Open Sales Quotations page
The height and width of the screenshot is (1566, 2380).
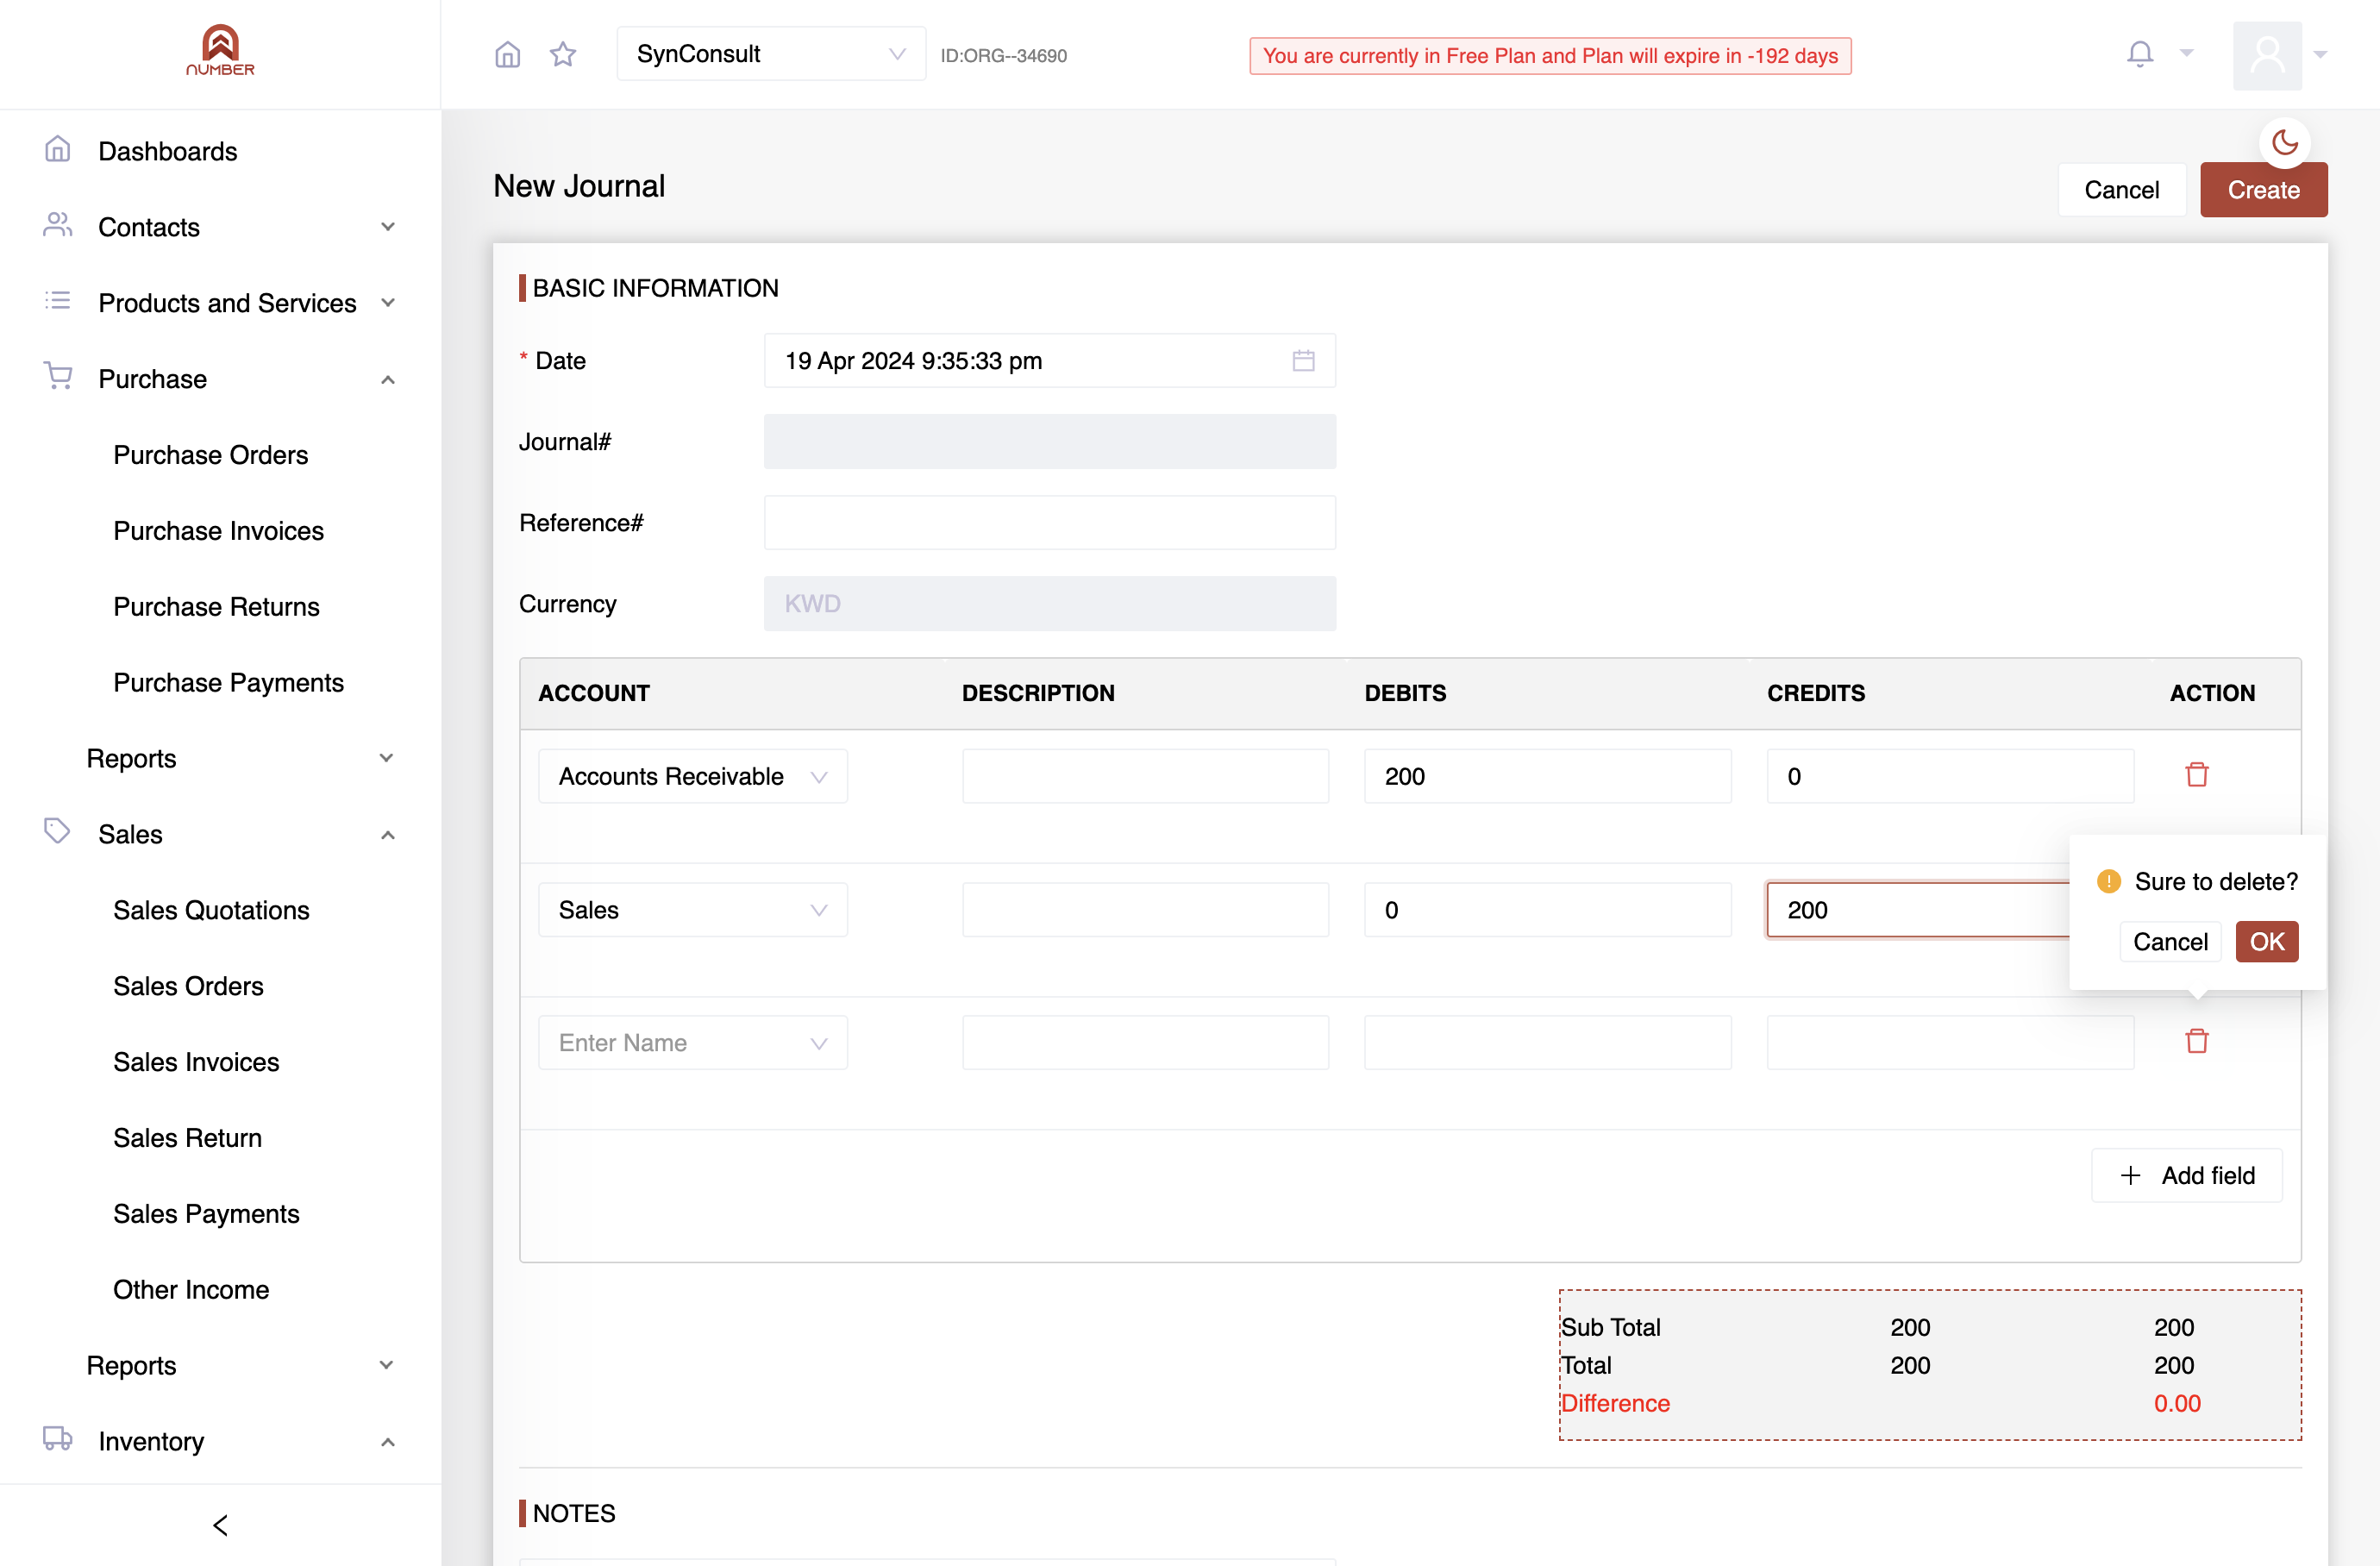(x=211, y=910)
